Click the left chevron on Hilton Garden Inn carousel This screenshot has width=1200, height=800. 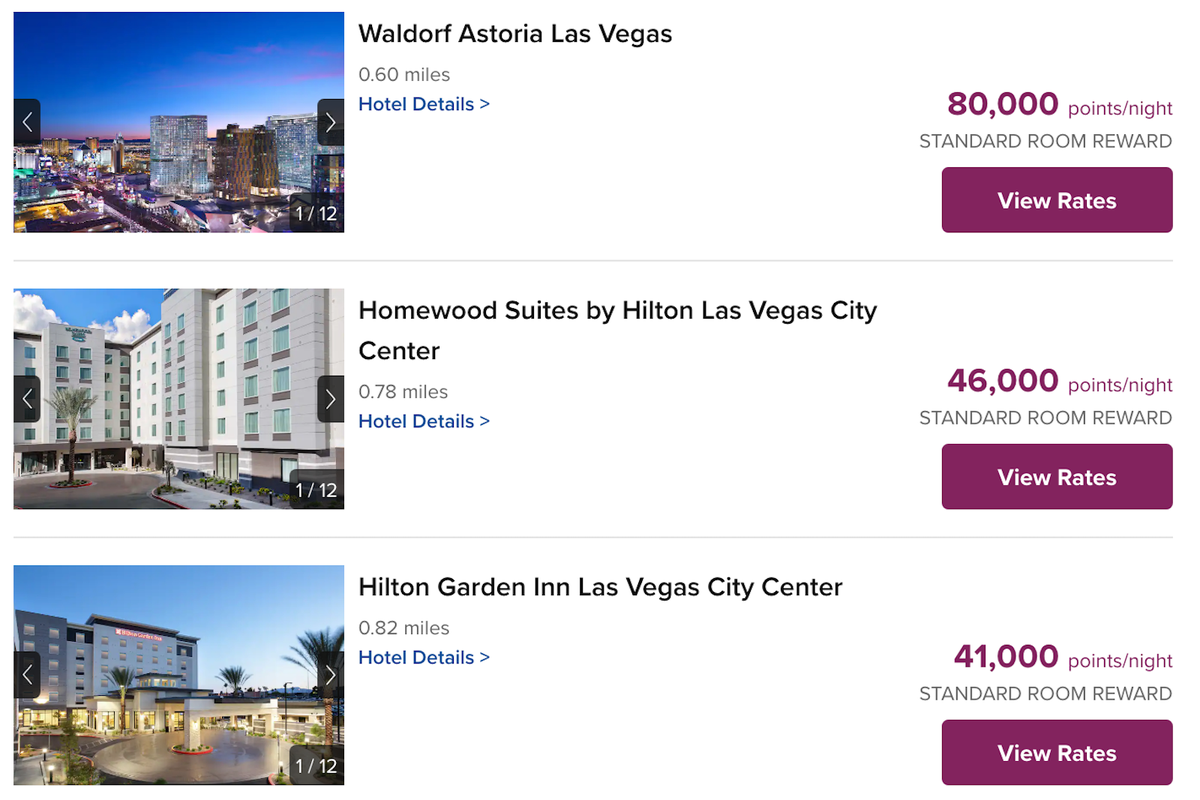pos(27,675)
